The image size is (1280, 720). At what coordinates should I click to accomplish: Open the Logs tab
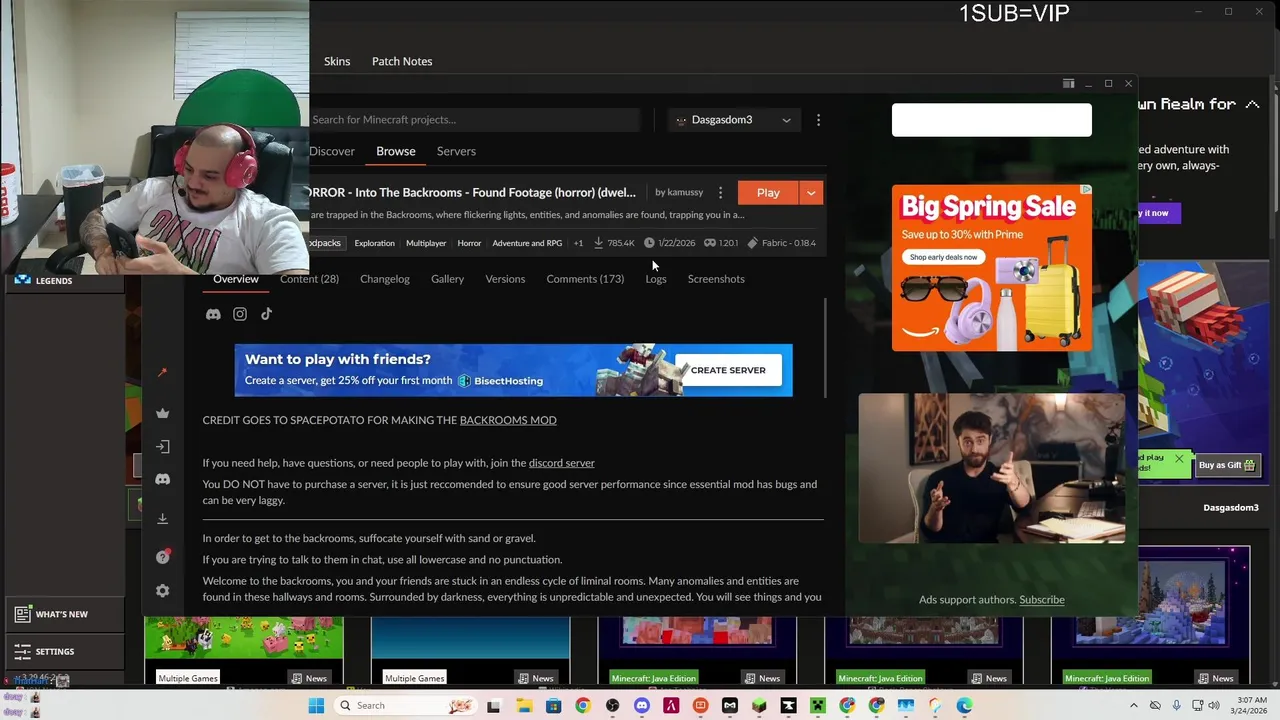click(x=656, y=279)
